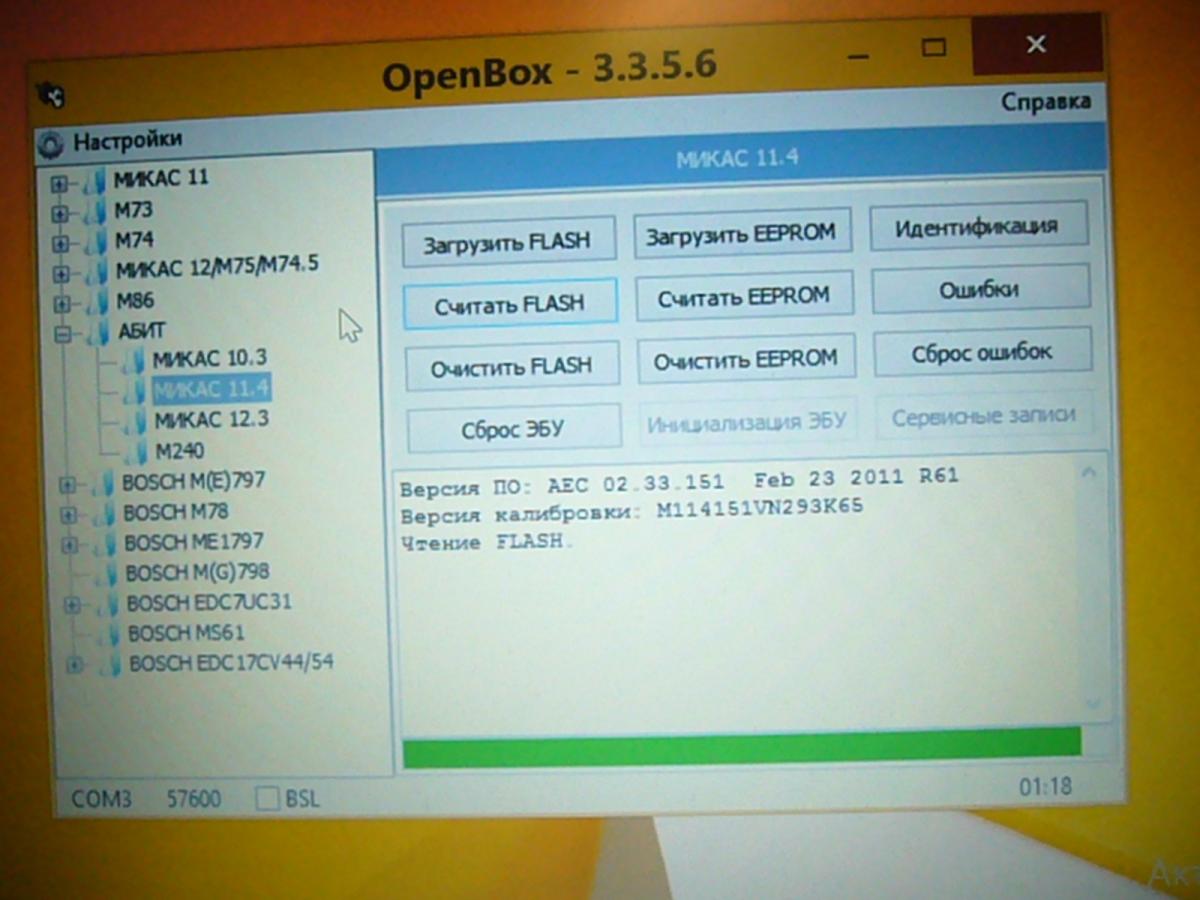Screen dimensions: 1200x900
Task: Click the icon beside BOSCH M(E)797
Action: (103, 484)
